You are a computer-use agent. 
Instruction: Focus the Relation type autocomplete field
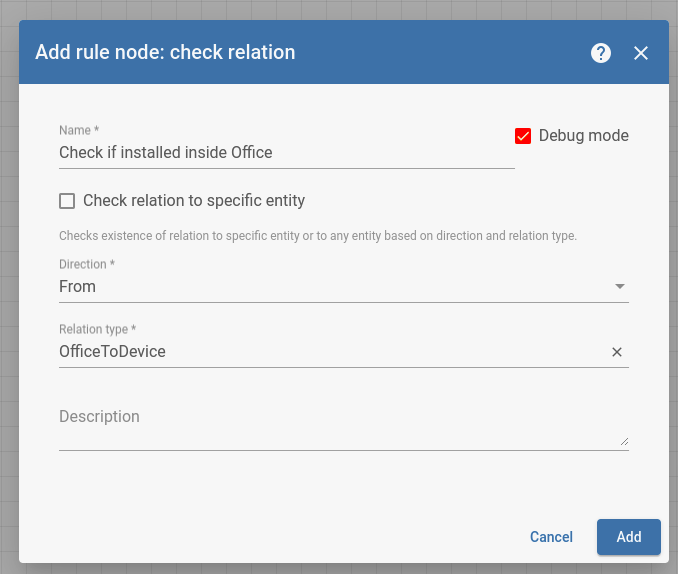coord(333,351)
